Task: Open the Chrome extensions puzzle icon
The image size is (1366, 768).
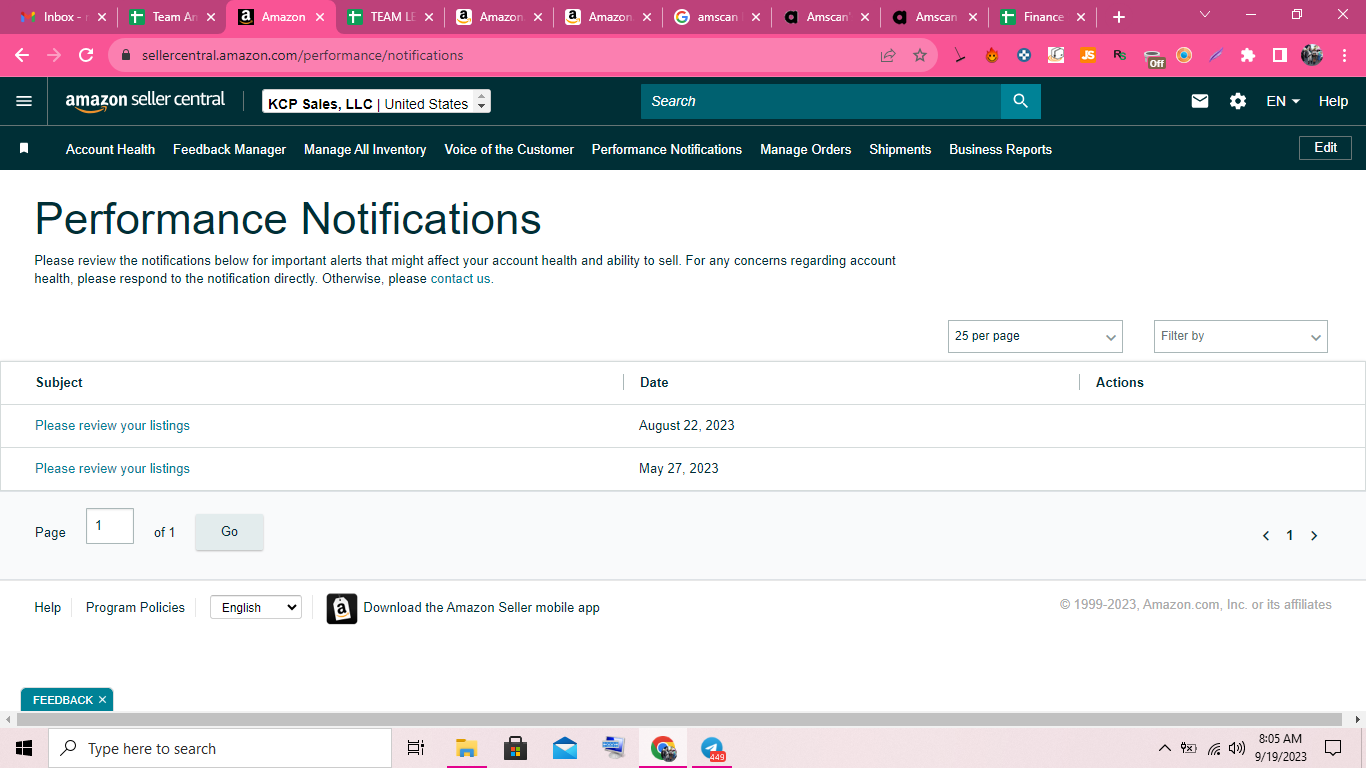Action: point(1248,55)
